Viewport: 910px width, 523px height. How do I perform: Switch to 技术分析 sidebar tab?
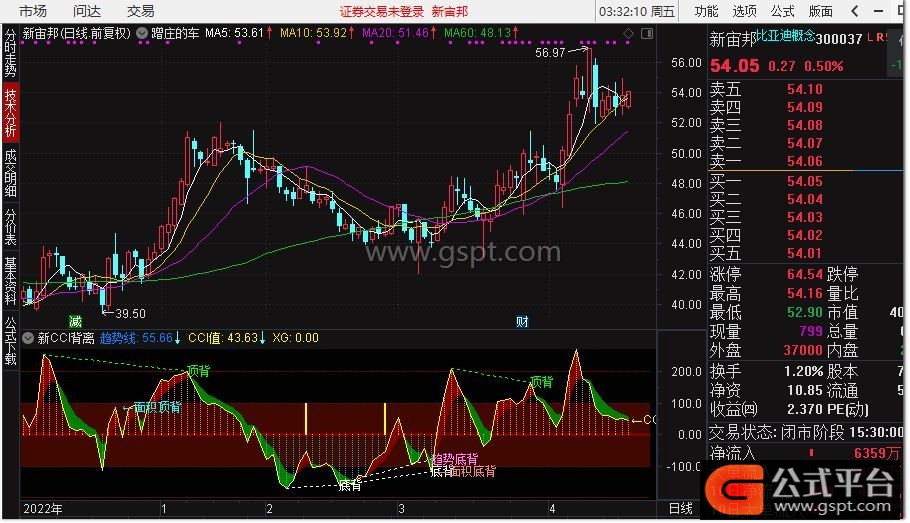(10, 112)
